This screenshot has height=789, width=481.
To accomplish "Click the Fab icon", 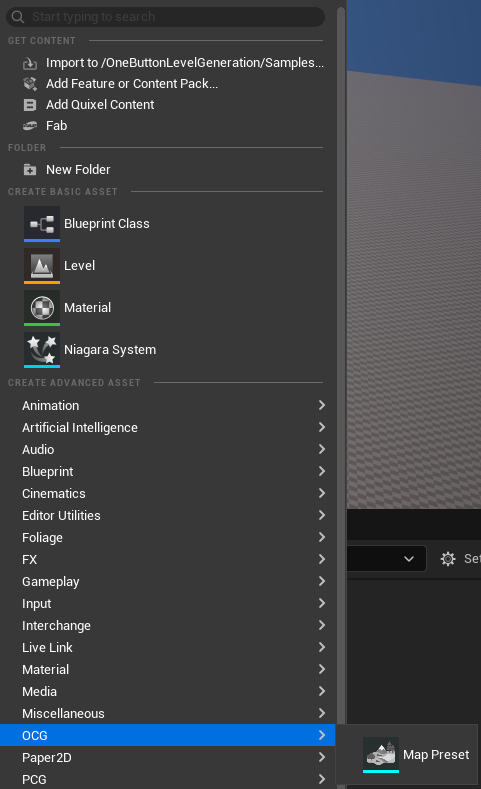I will pyautogui.click(x=30, y=126).
